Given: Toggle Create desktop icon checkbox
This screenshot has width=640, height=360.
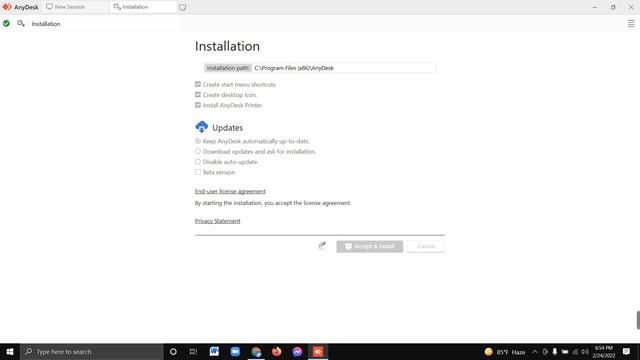Looking at the screenshot, I should [198, 95].
